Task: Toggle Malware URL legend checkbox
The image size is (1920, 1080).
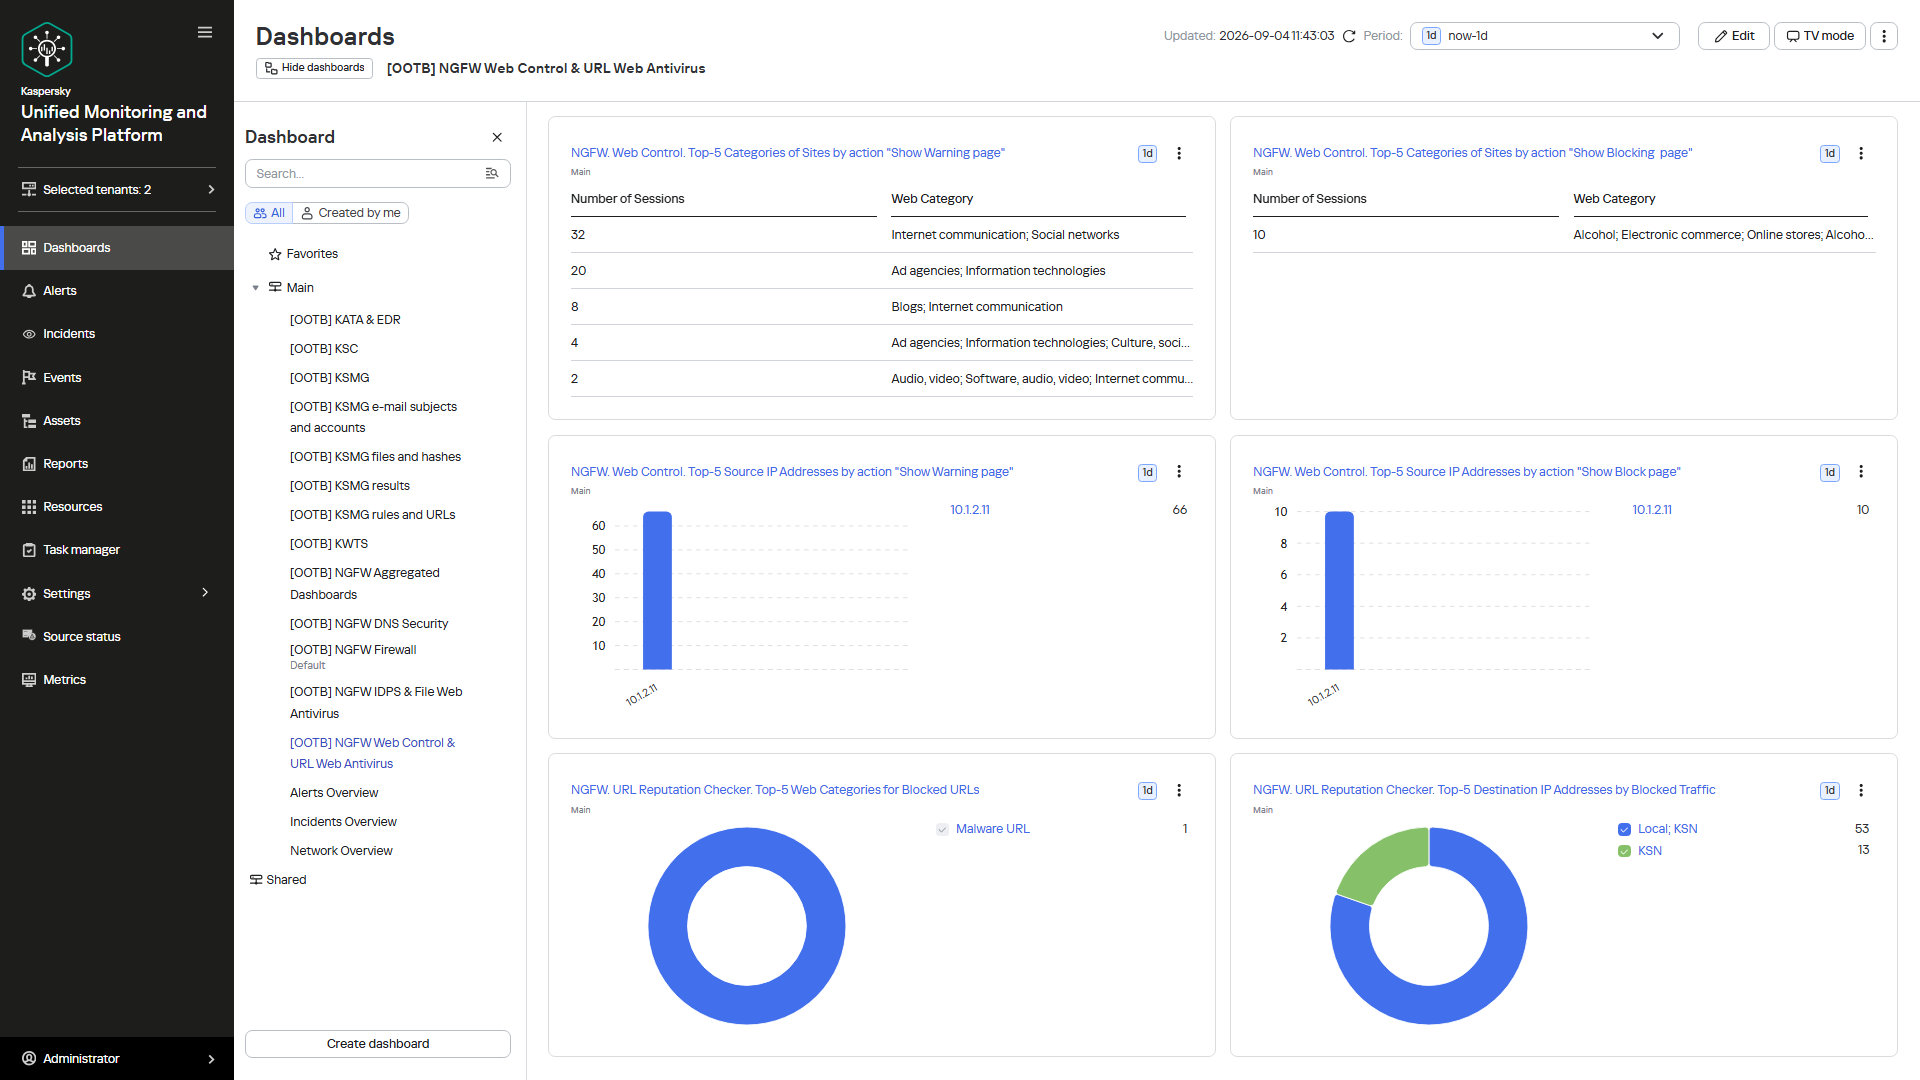Action: click(942, 829)
